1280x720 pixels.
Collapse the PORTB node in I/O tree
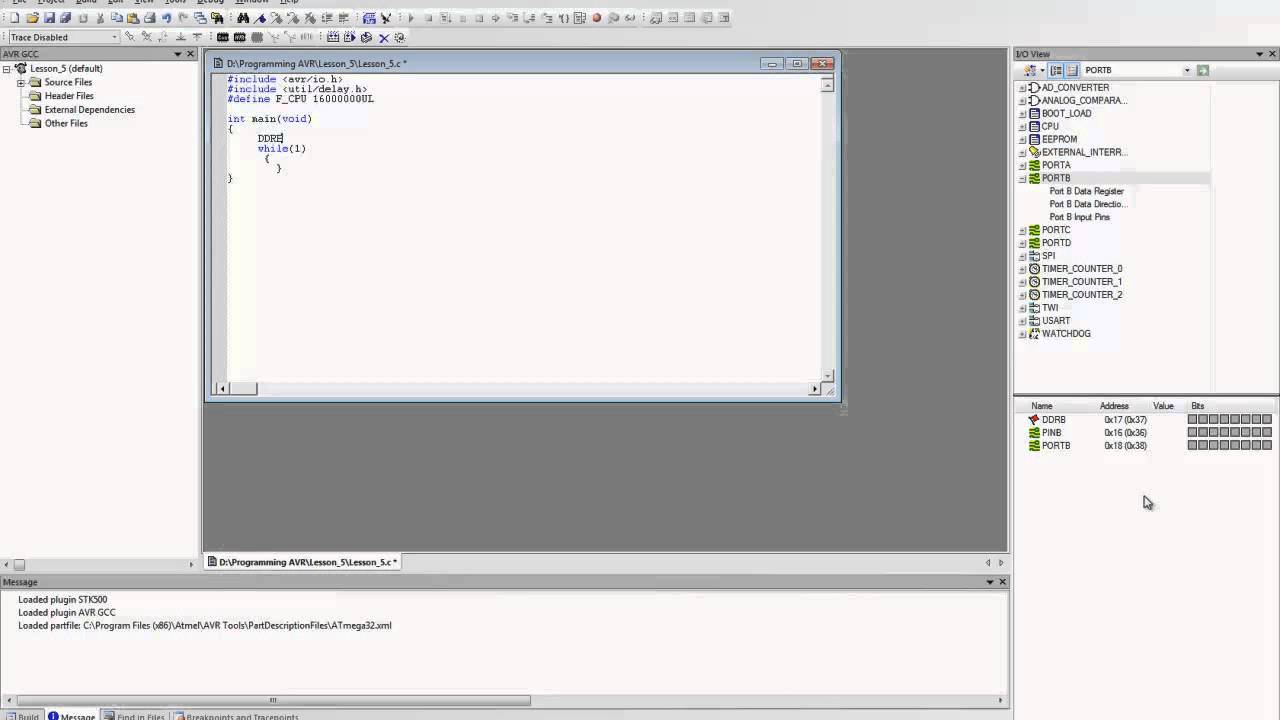tap(1022, 178)
